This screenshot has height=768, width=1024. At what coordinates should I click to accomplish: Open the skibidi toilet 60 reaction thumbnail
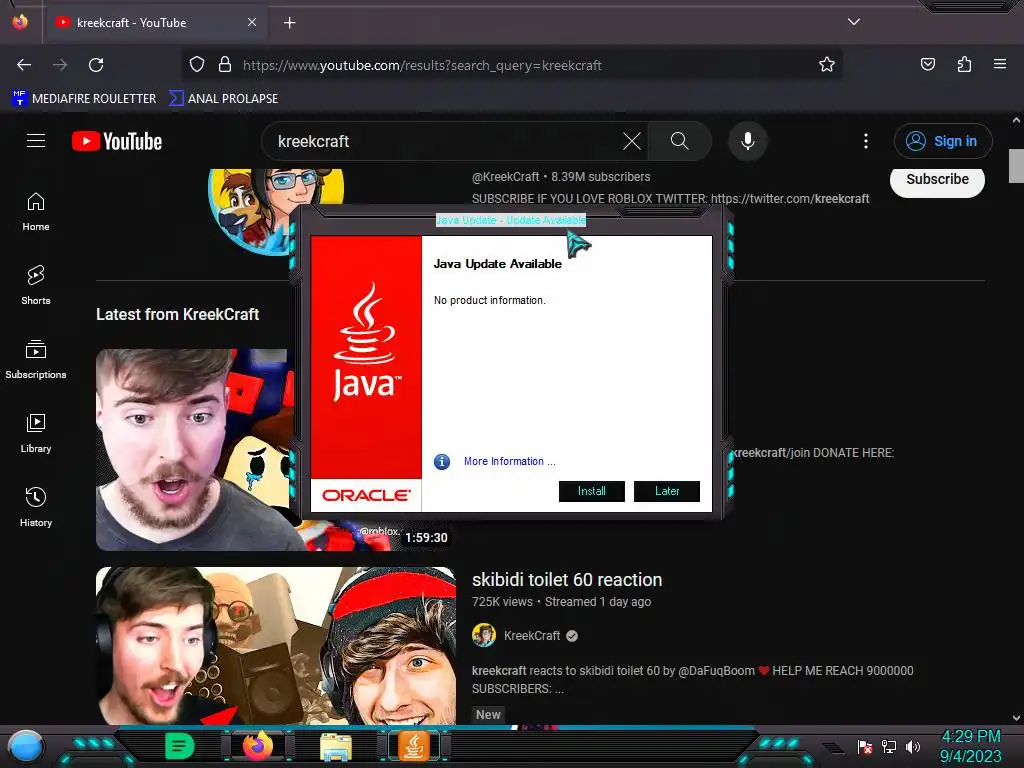pyautogui.click(x=276, y=645)
